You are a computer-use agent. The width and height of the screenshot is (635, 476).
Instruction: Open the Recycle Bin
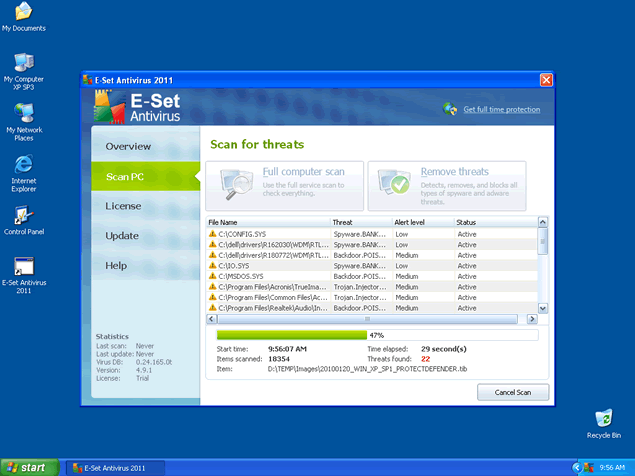(603, 419)
